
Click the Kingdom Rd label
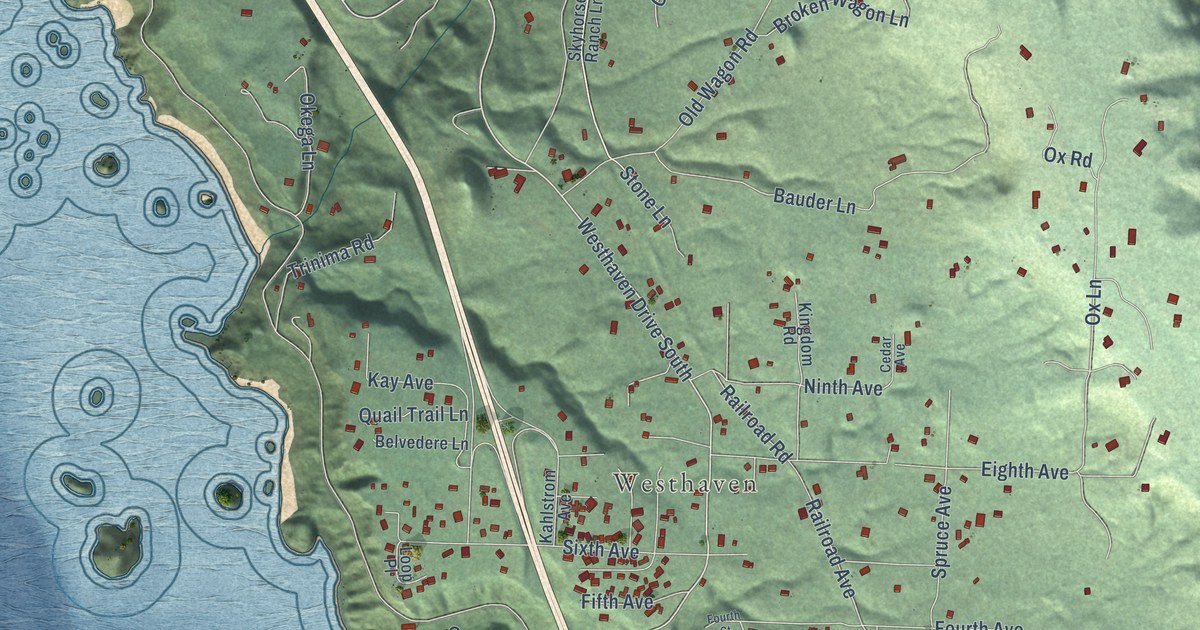point(797,335)
